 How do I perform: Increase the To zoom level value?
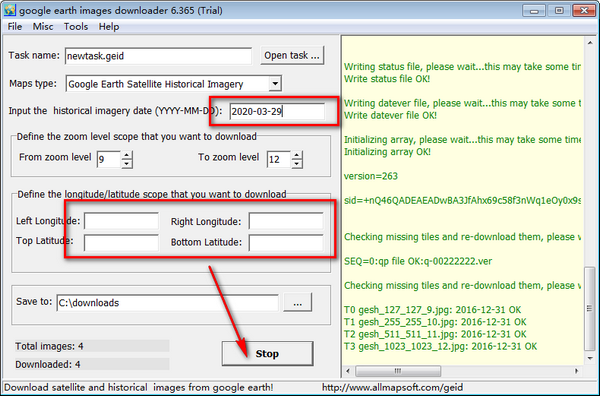297,155
